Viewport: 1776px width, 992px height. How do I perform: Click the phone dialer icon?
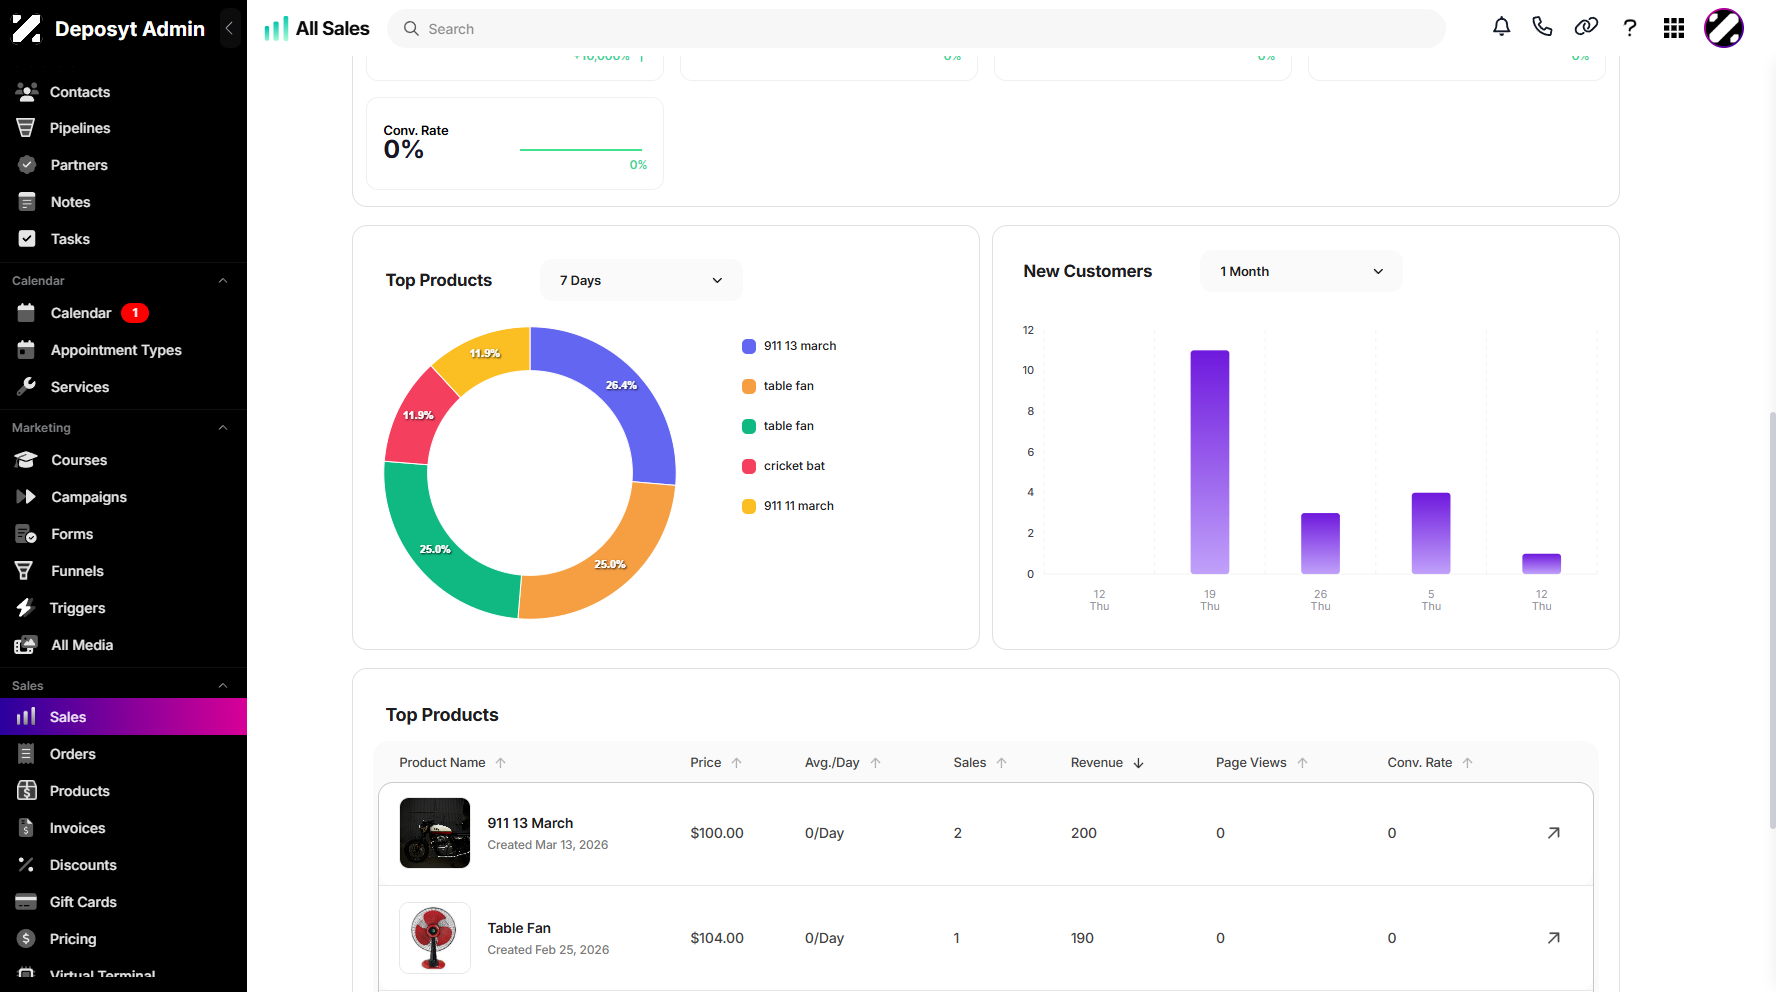tap(1542, 27)
